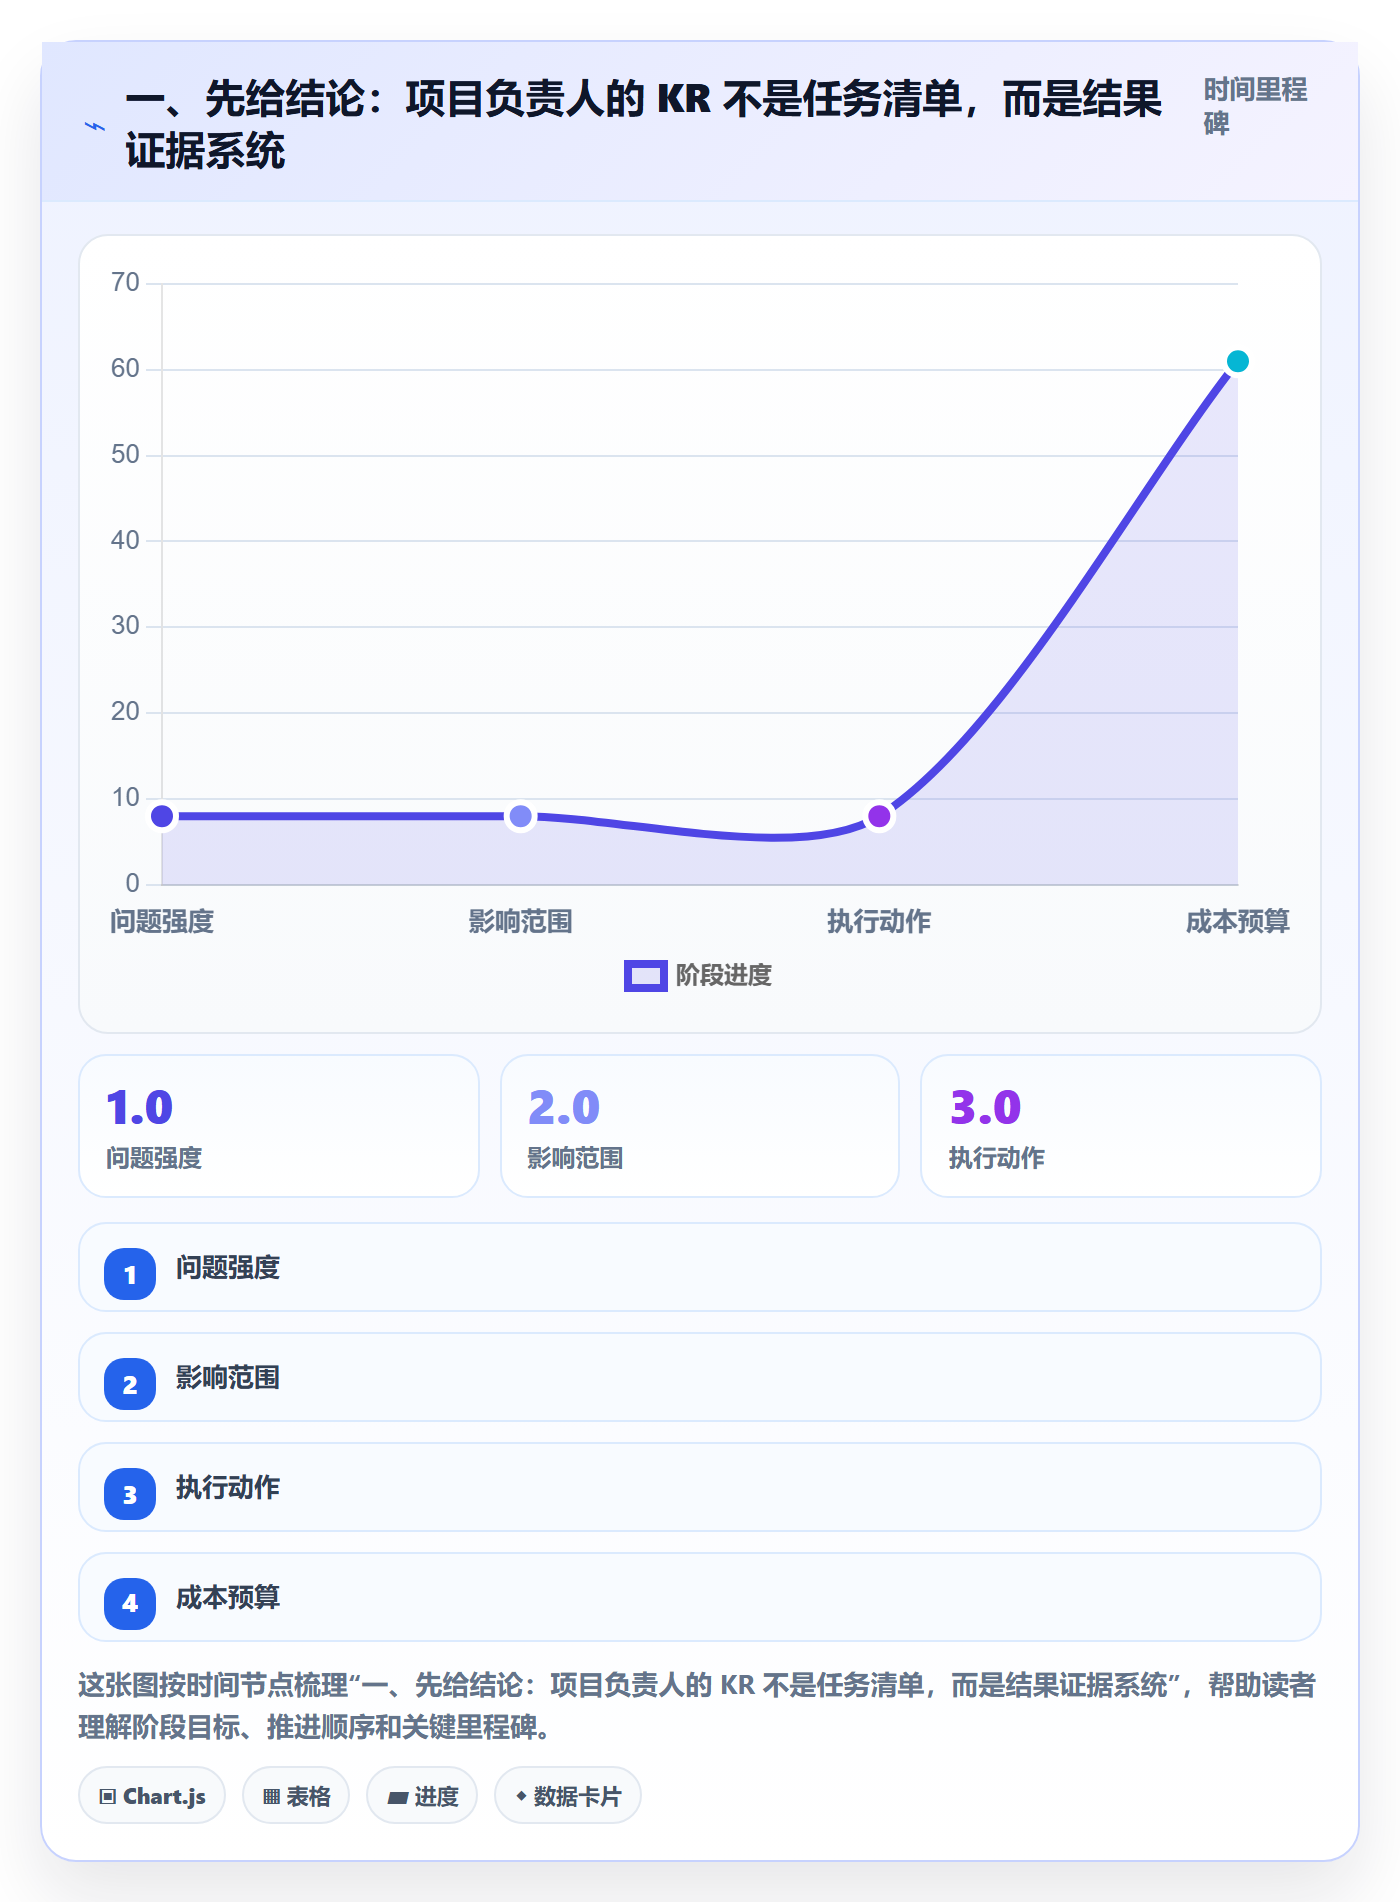The height and width of the screenshot is (1902, 1400).
Task: Click the 时间里程碑 label in the header
Action: [x=1255, y=107]
